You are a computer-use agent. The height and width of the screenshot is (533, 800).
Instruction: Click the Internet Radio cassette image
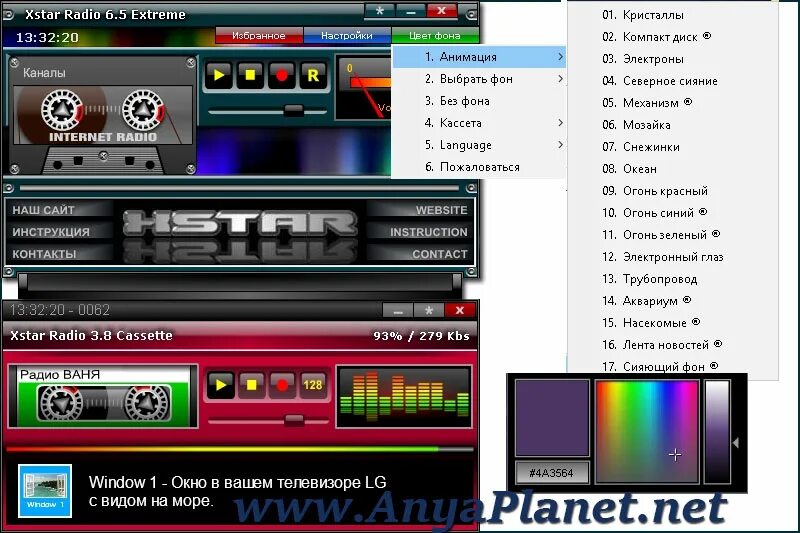coord(103,115)
